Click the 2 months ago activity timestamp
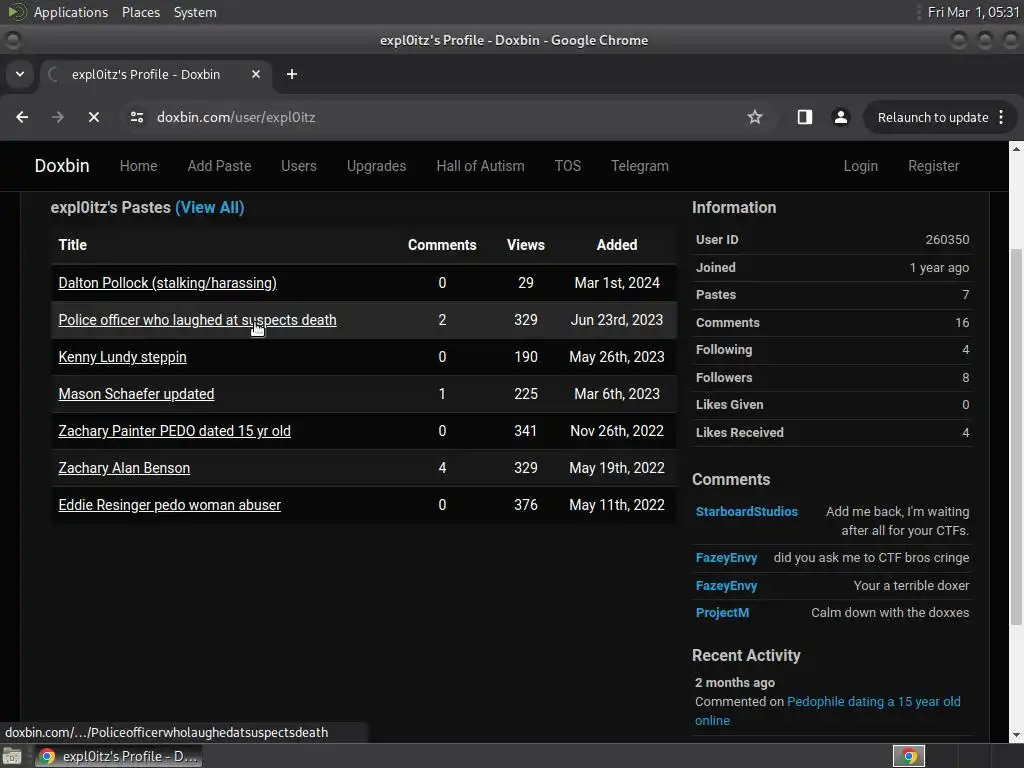The width and height of the screenshot is (1024, 768). (x=735, y=682)
